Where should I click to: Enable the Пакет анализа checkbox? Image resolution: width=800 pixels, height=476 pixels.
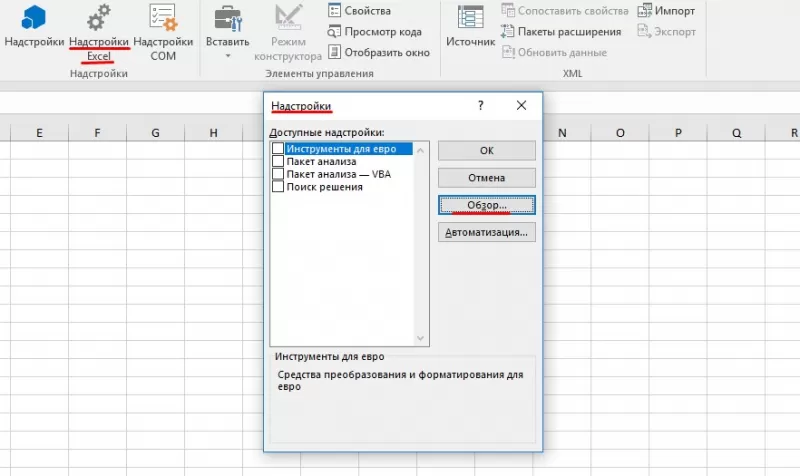278,161
